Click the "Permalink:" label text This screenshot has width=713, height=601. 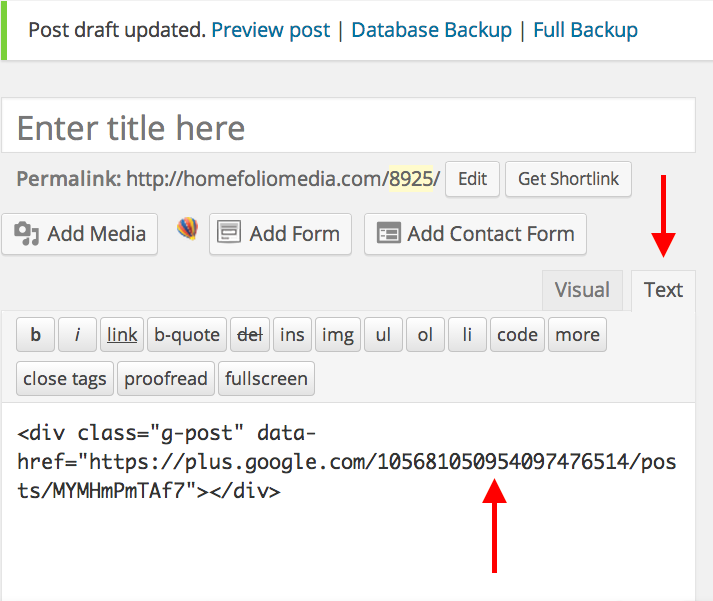[x=69, y=179]
